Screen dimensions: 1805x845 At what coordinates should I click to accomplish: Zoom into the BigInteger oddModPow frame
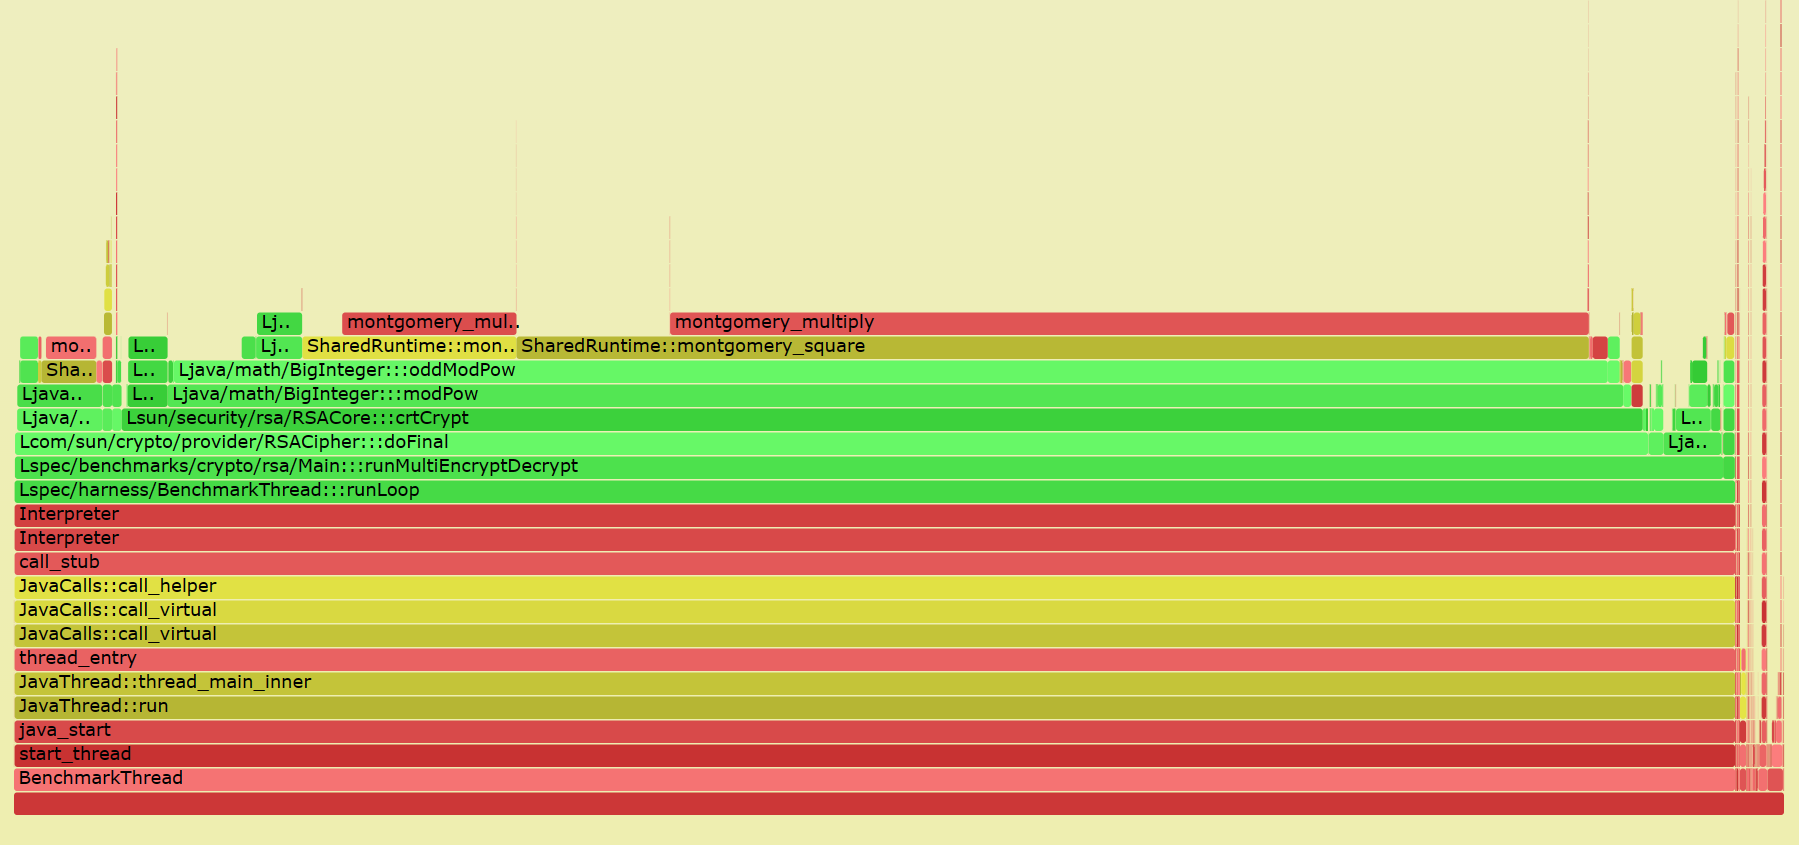coord(890,370)
